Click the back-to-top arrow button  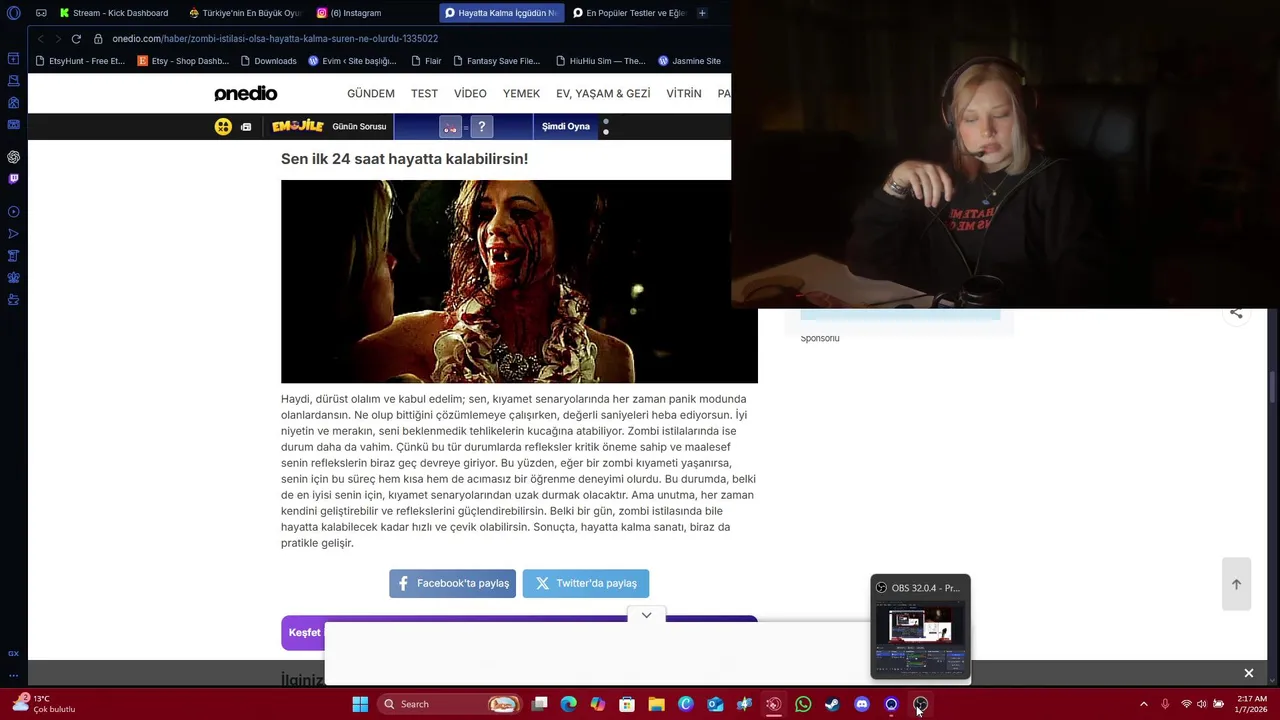coord(1236,584)
